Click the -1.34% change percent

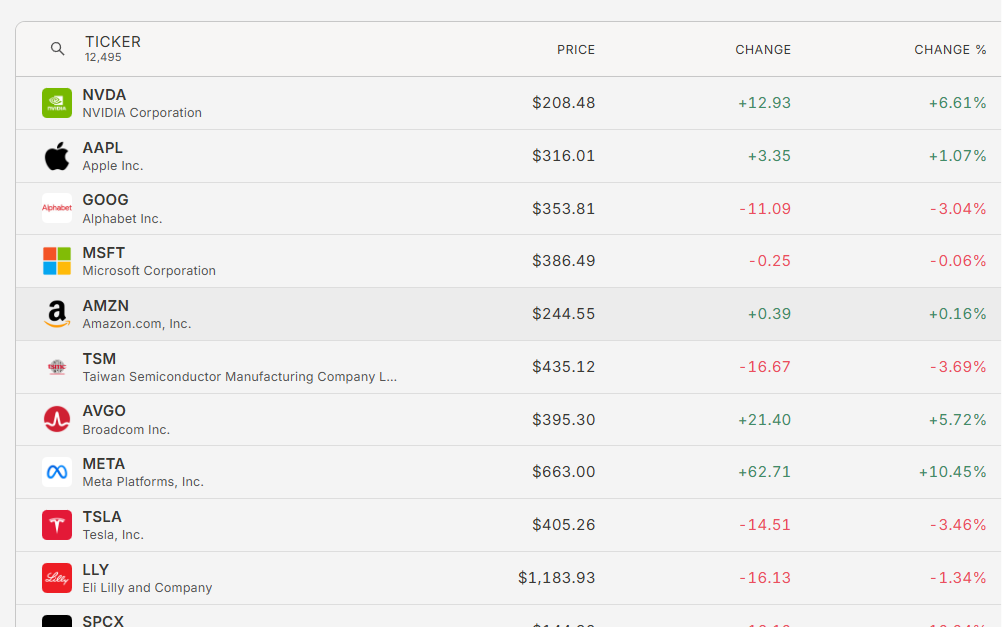[958, 578]
